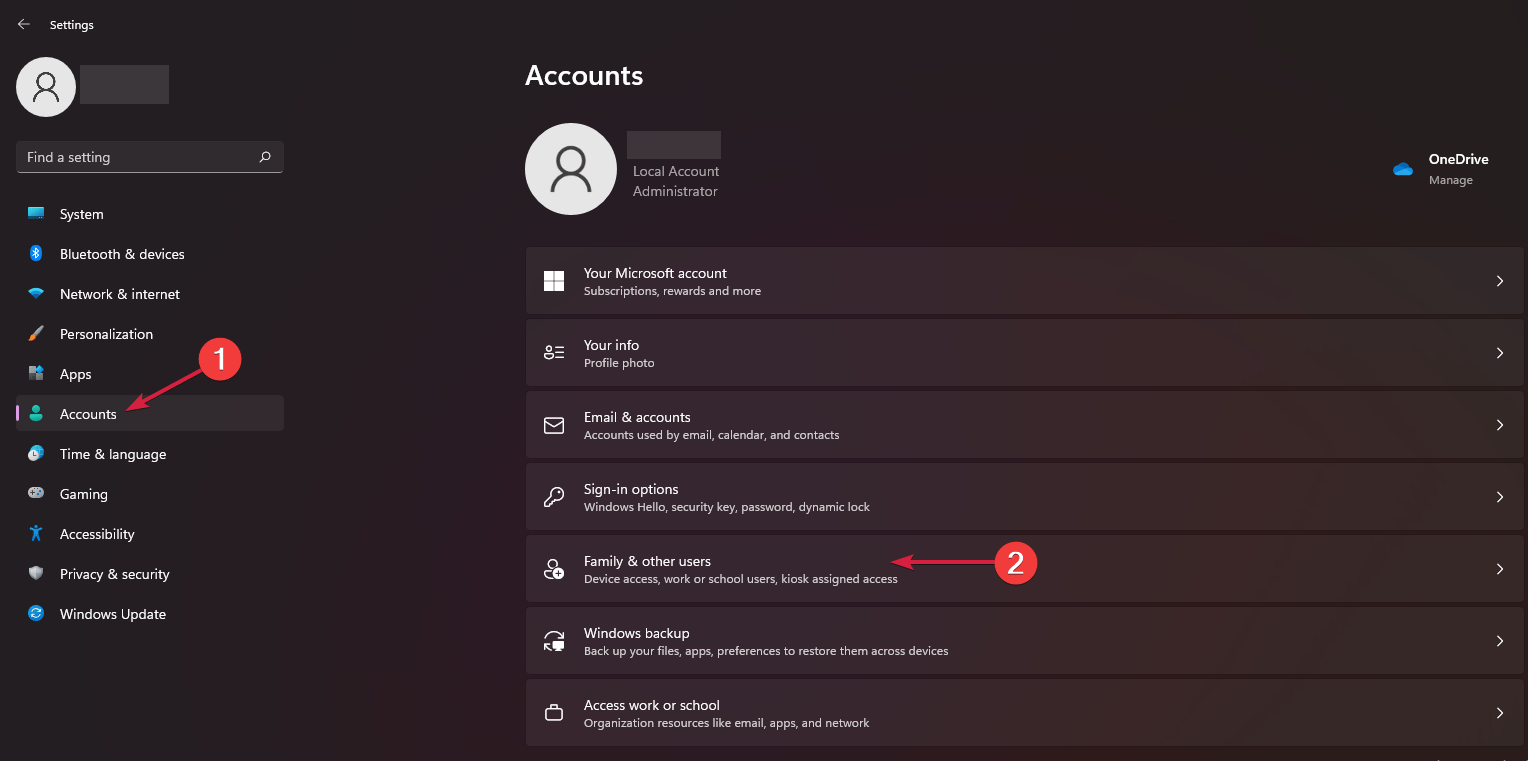Image resolution: width=1528 pixels, height=761 pixels.
Task: Click the OneDrive cloud icon
Action: click(x=1403, y=169)
